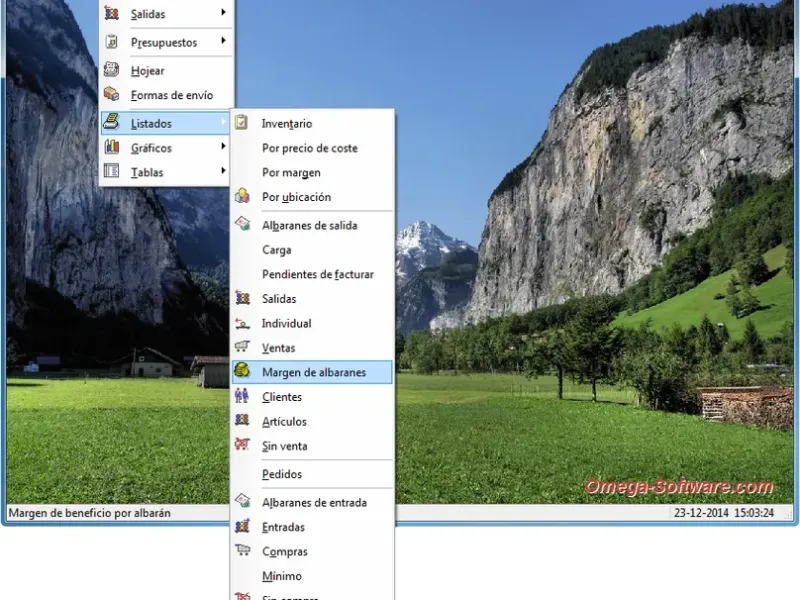Open the Presupuestos menu entry
Image resolution: width=800 pixels, height=600 pixels.
pyautogui.click(x=165, y=42)
